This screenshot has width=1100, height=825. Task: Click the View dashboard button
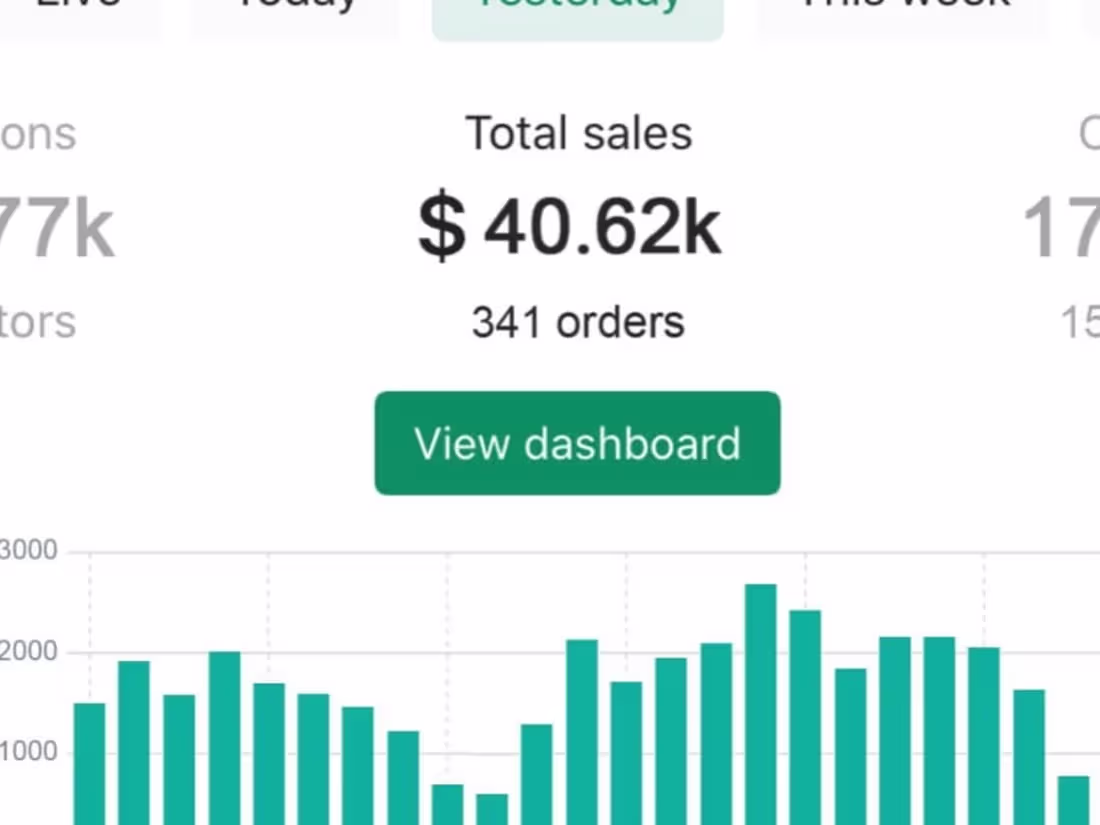tap(577, 443)
